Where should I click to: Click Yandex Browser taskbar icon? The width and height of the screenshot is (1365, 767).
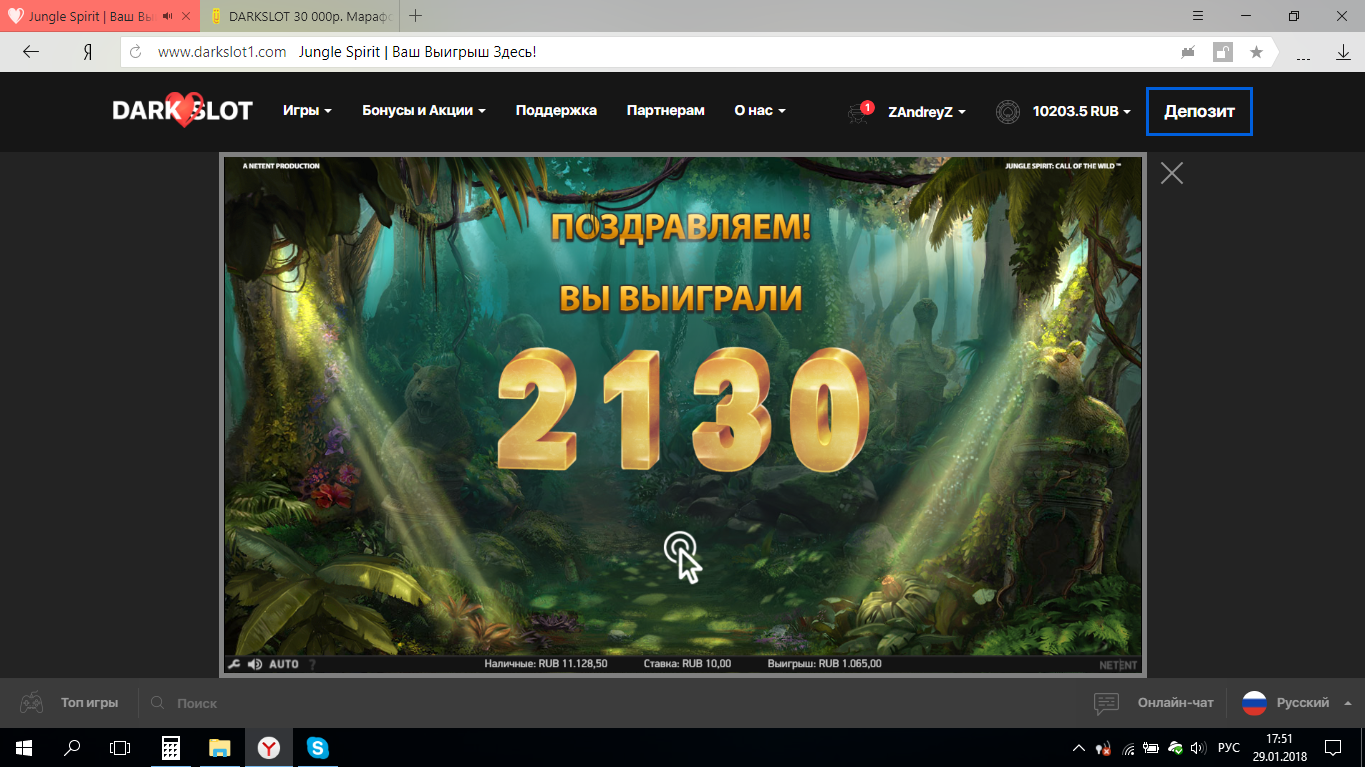coord(269,747)
